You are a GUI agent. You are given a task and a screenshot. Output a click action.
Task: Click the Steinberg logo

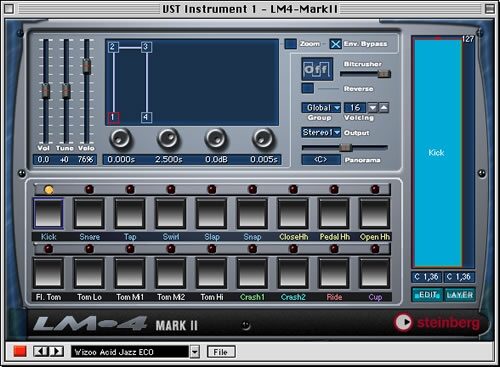(x=437, y=323)
